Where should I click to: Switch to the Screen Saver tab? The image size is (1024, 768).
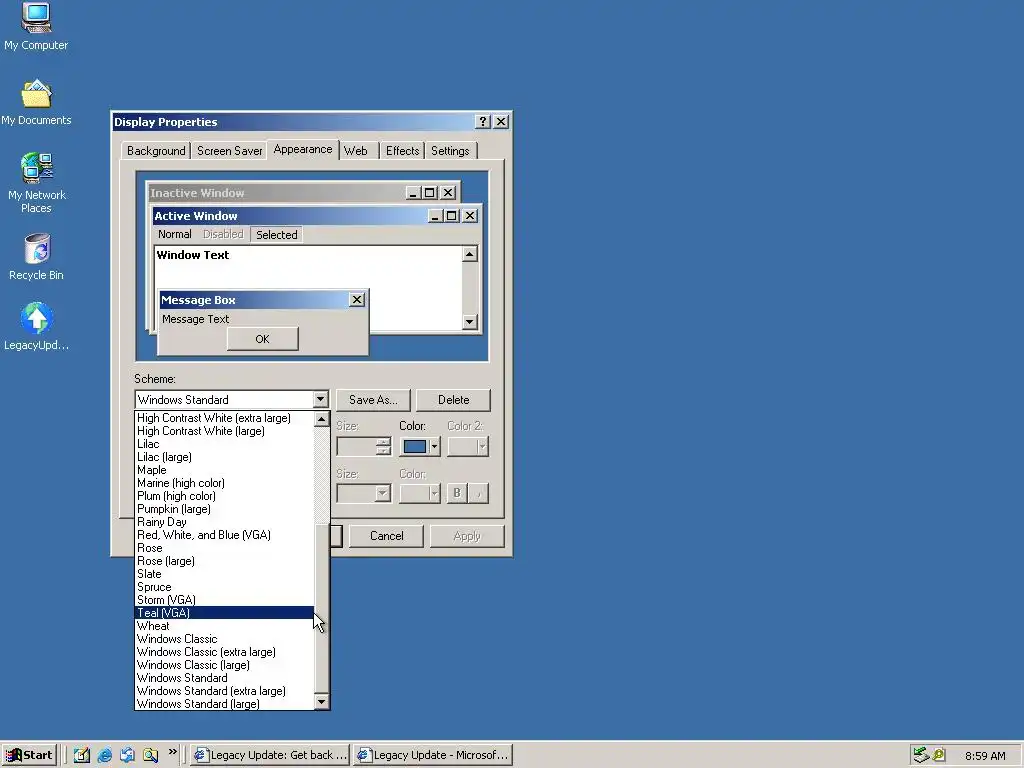coord(229,151)
